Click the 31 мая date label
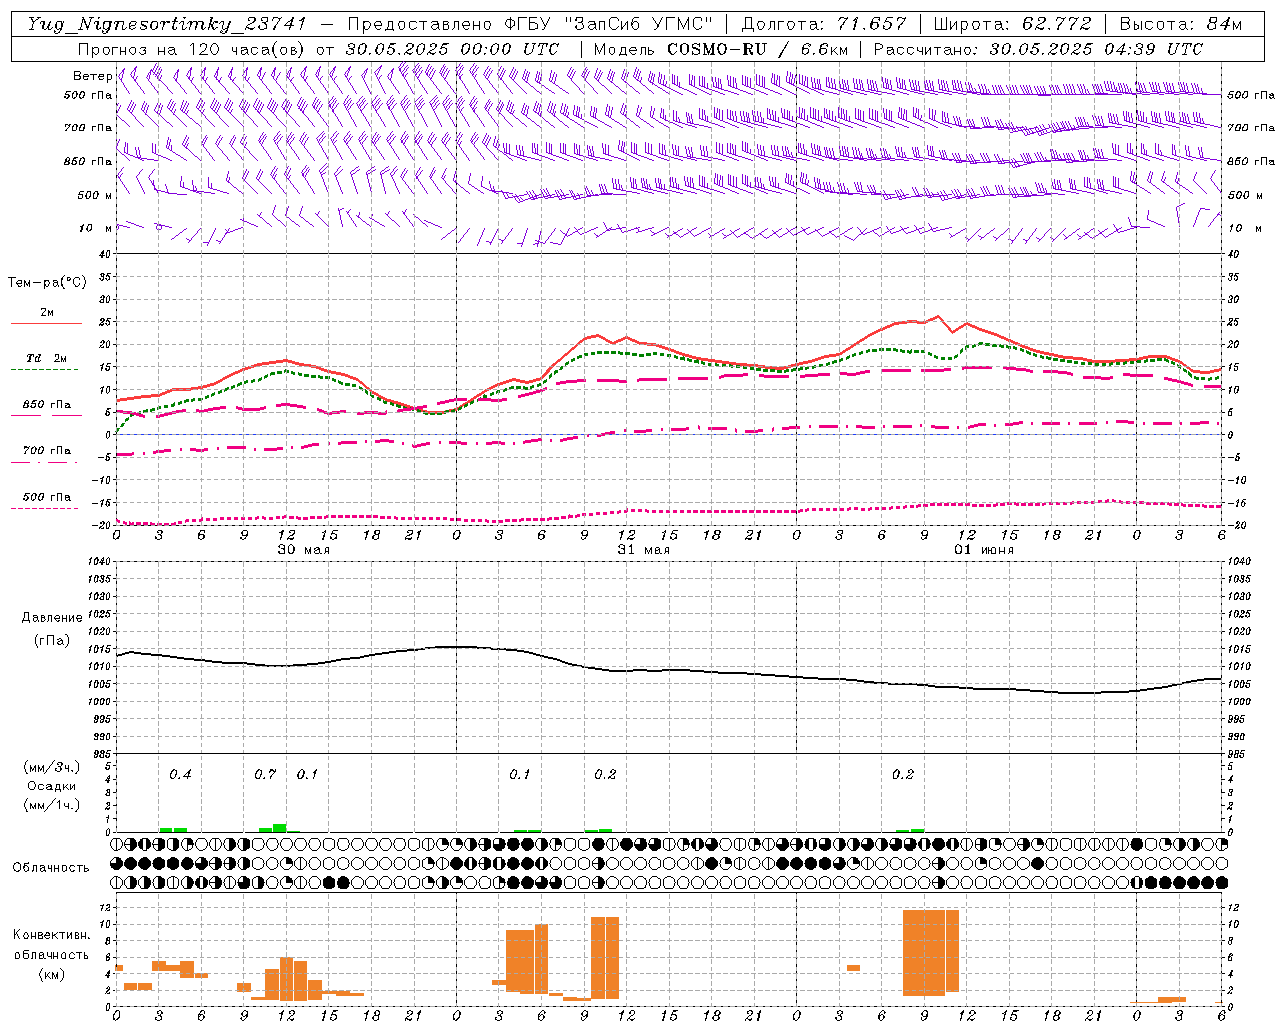This screenshot has width=1280, height=1024. pyautogui.click(x=643, y=550)
